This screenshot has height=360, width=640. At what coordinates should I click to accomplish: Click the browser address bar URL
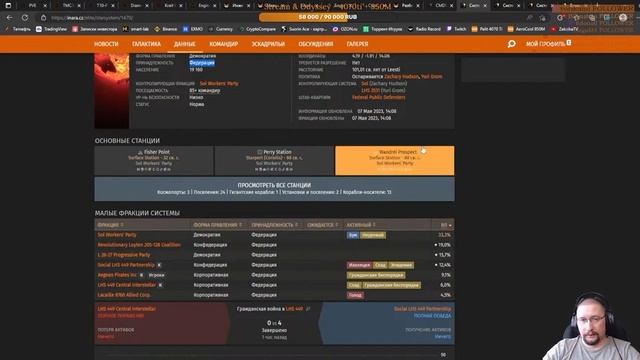click(93, 18)
